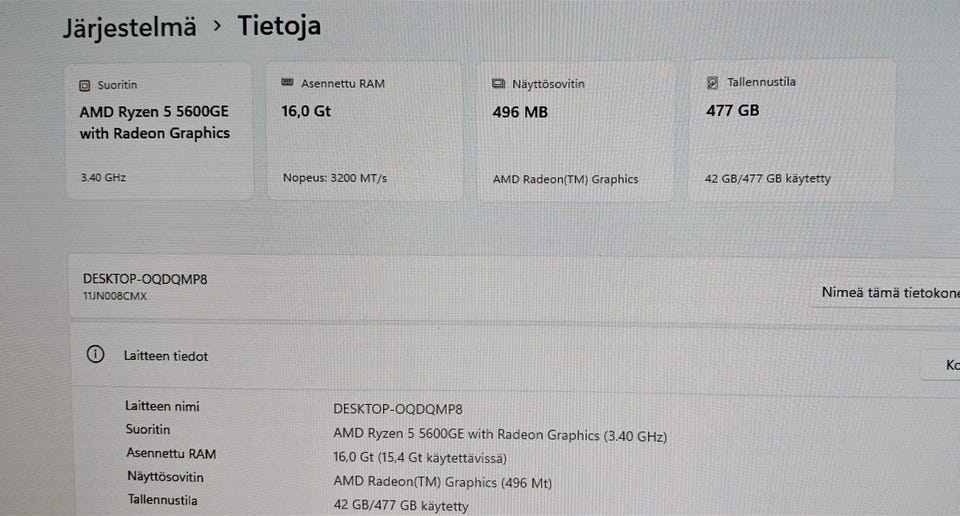The image size is (960, 516).
Task: Click DESKTOP-OQDQMP8 value in Laitteen nimi row
Action: tap(398, 409)
